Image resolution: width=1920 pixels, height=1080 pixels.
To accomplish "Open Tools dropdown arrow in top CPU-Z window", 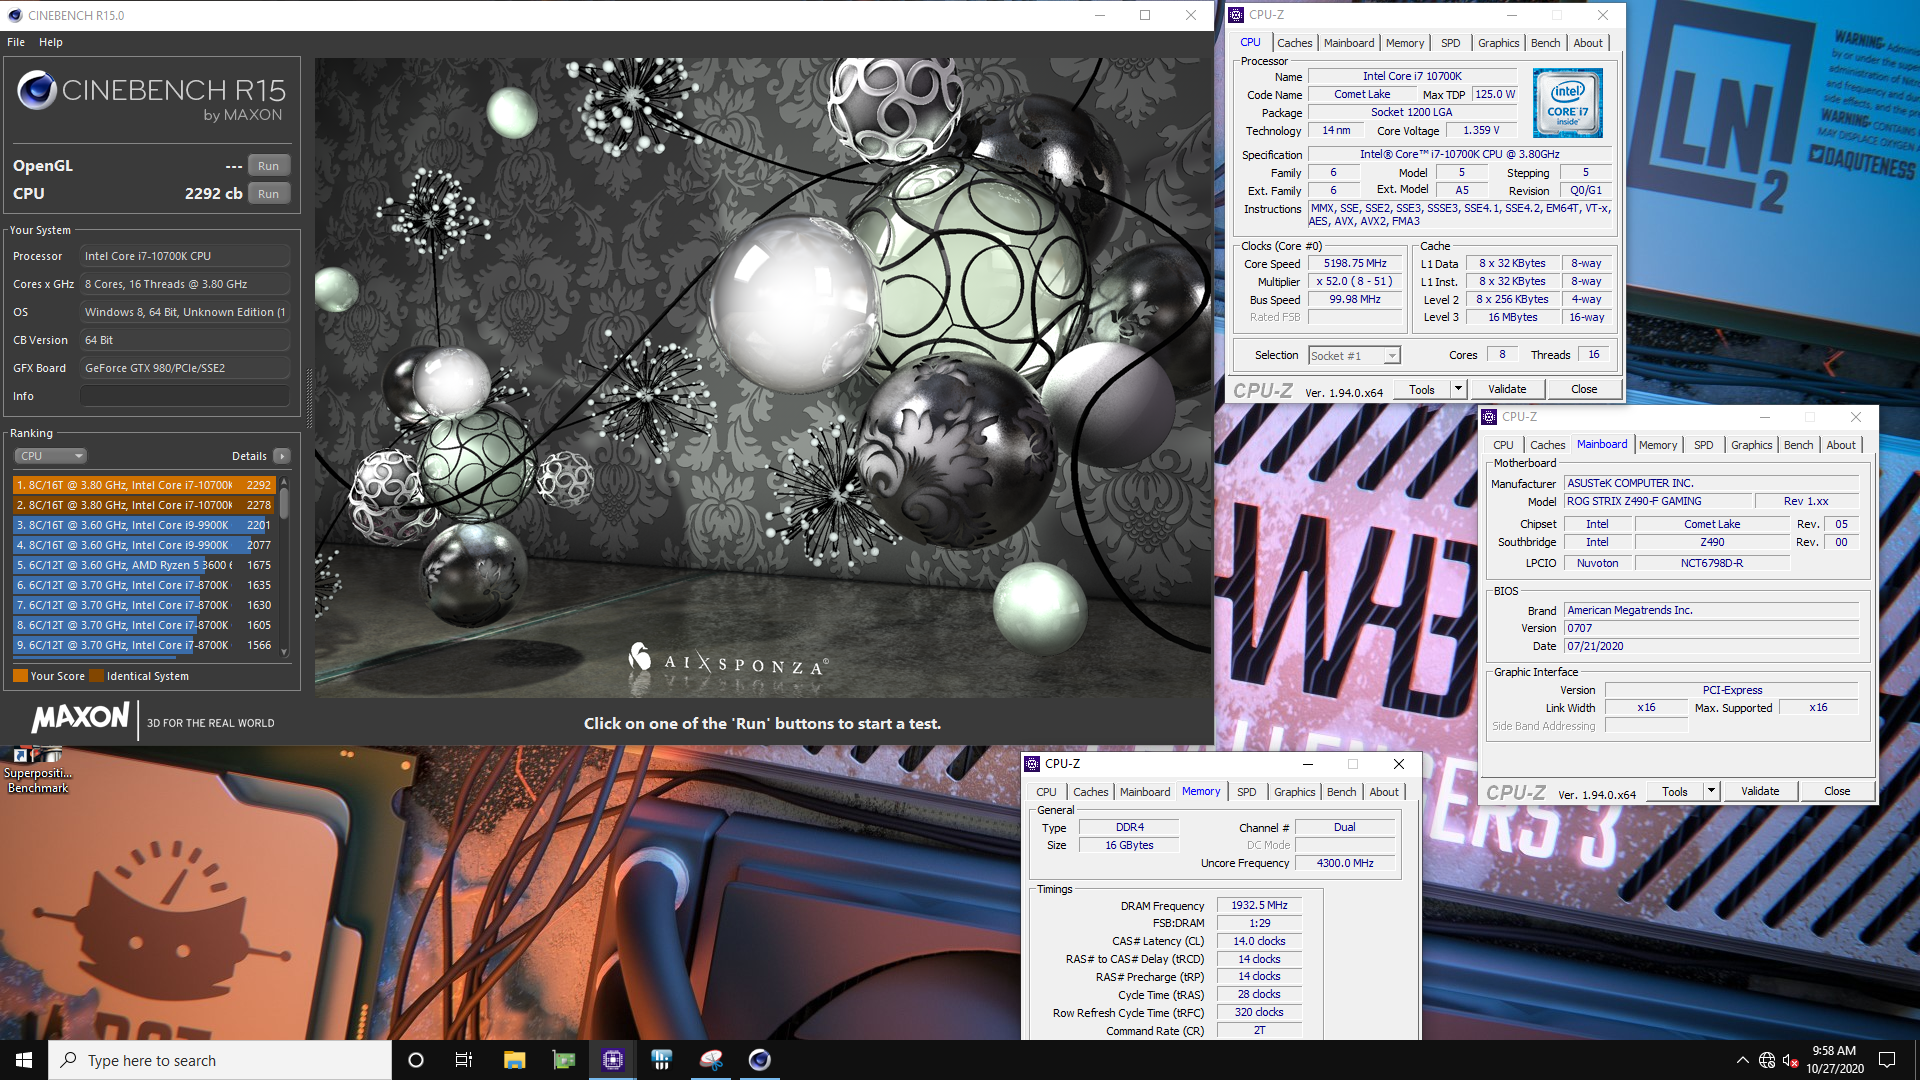I will (1458, 390).
